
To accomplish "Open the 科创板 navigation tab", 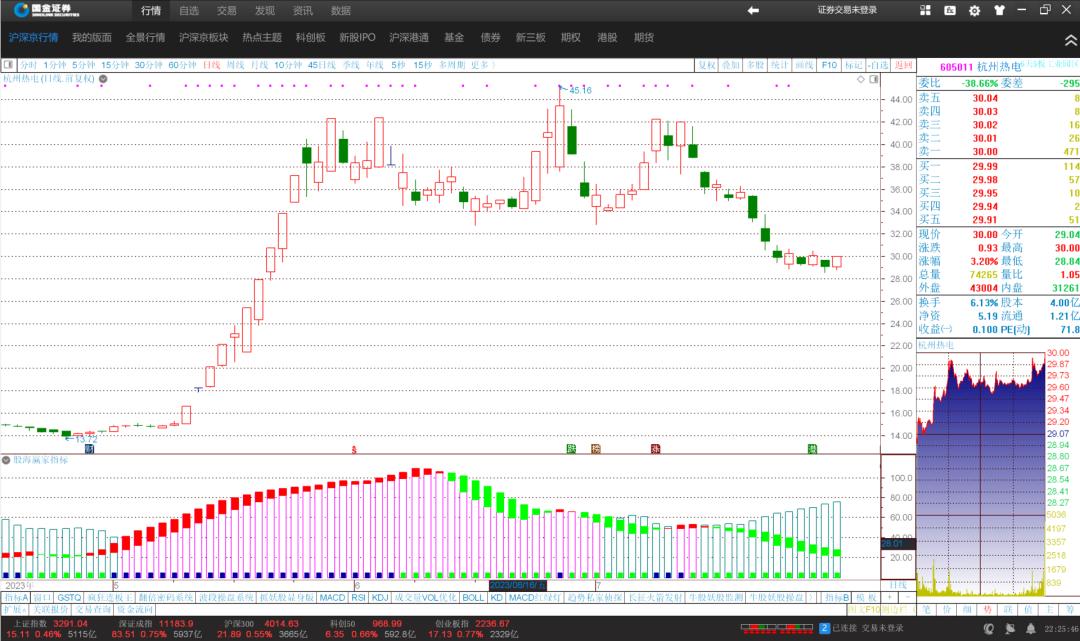I will coord(310,38).
